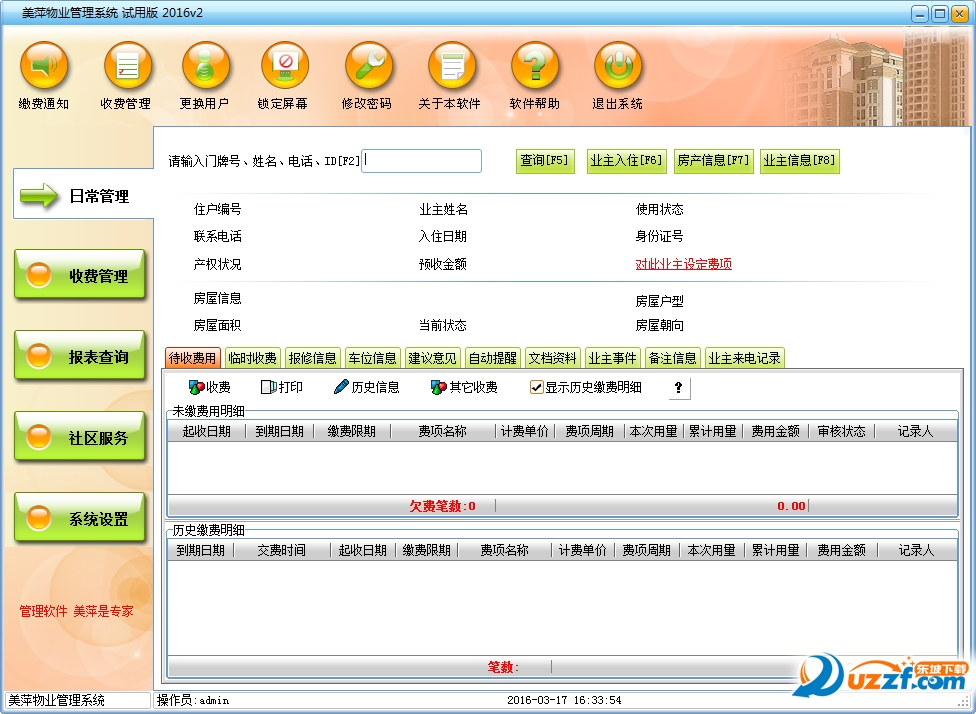Click the status bar date and time
The image size is (976, 714).
point(564,700)
